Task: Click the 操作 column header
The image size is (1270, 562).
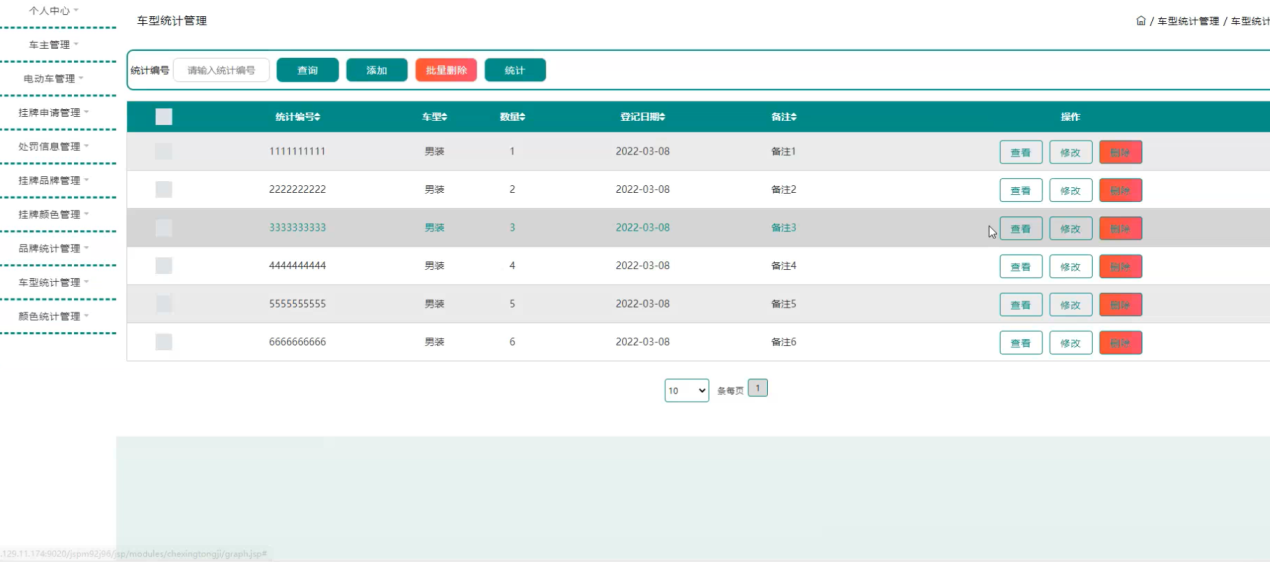Action: point(1070,117)
